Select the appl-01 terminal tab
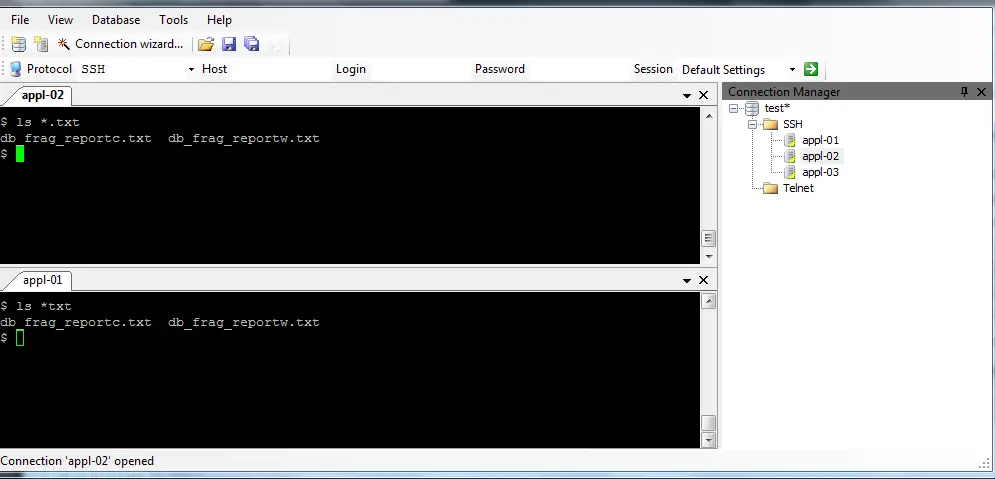The image size is (995, 479). 42,280
